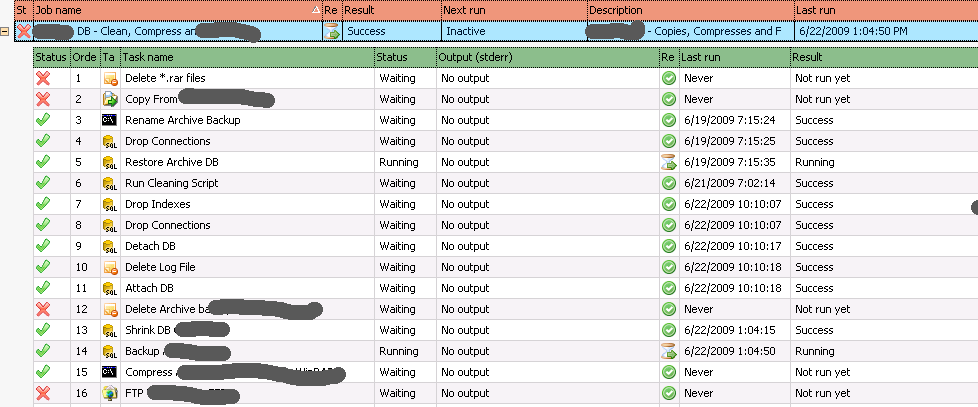Toggle the red X status of task 1
Image resolution: width=978 pixels, height=407 pixels.
43,78
